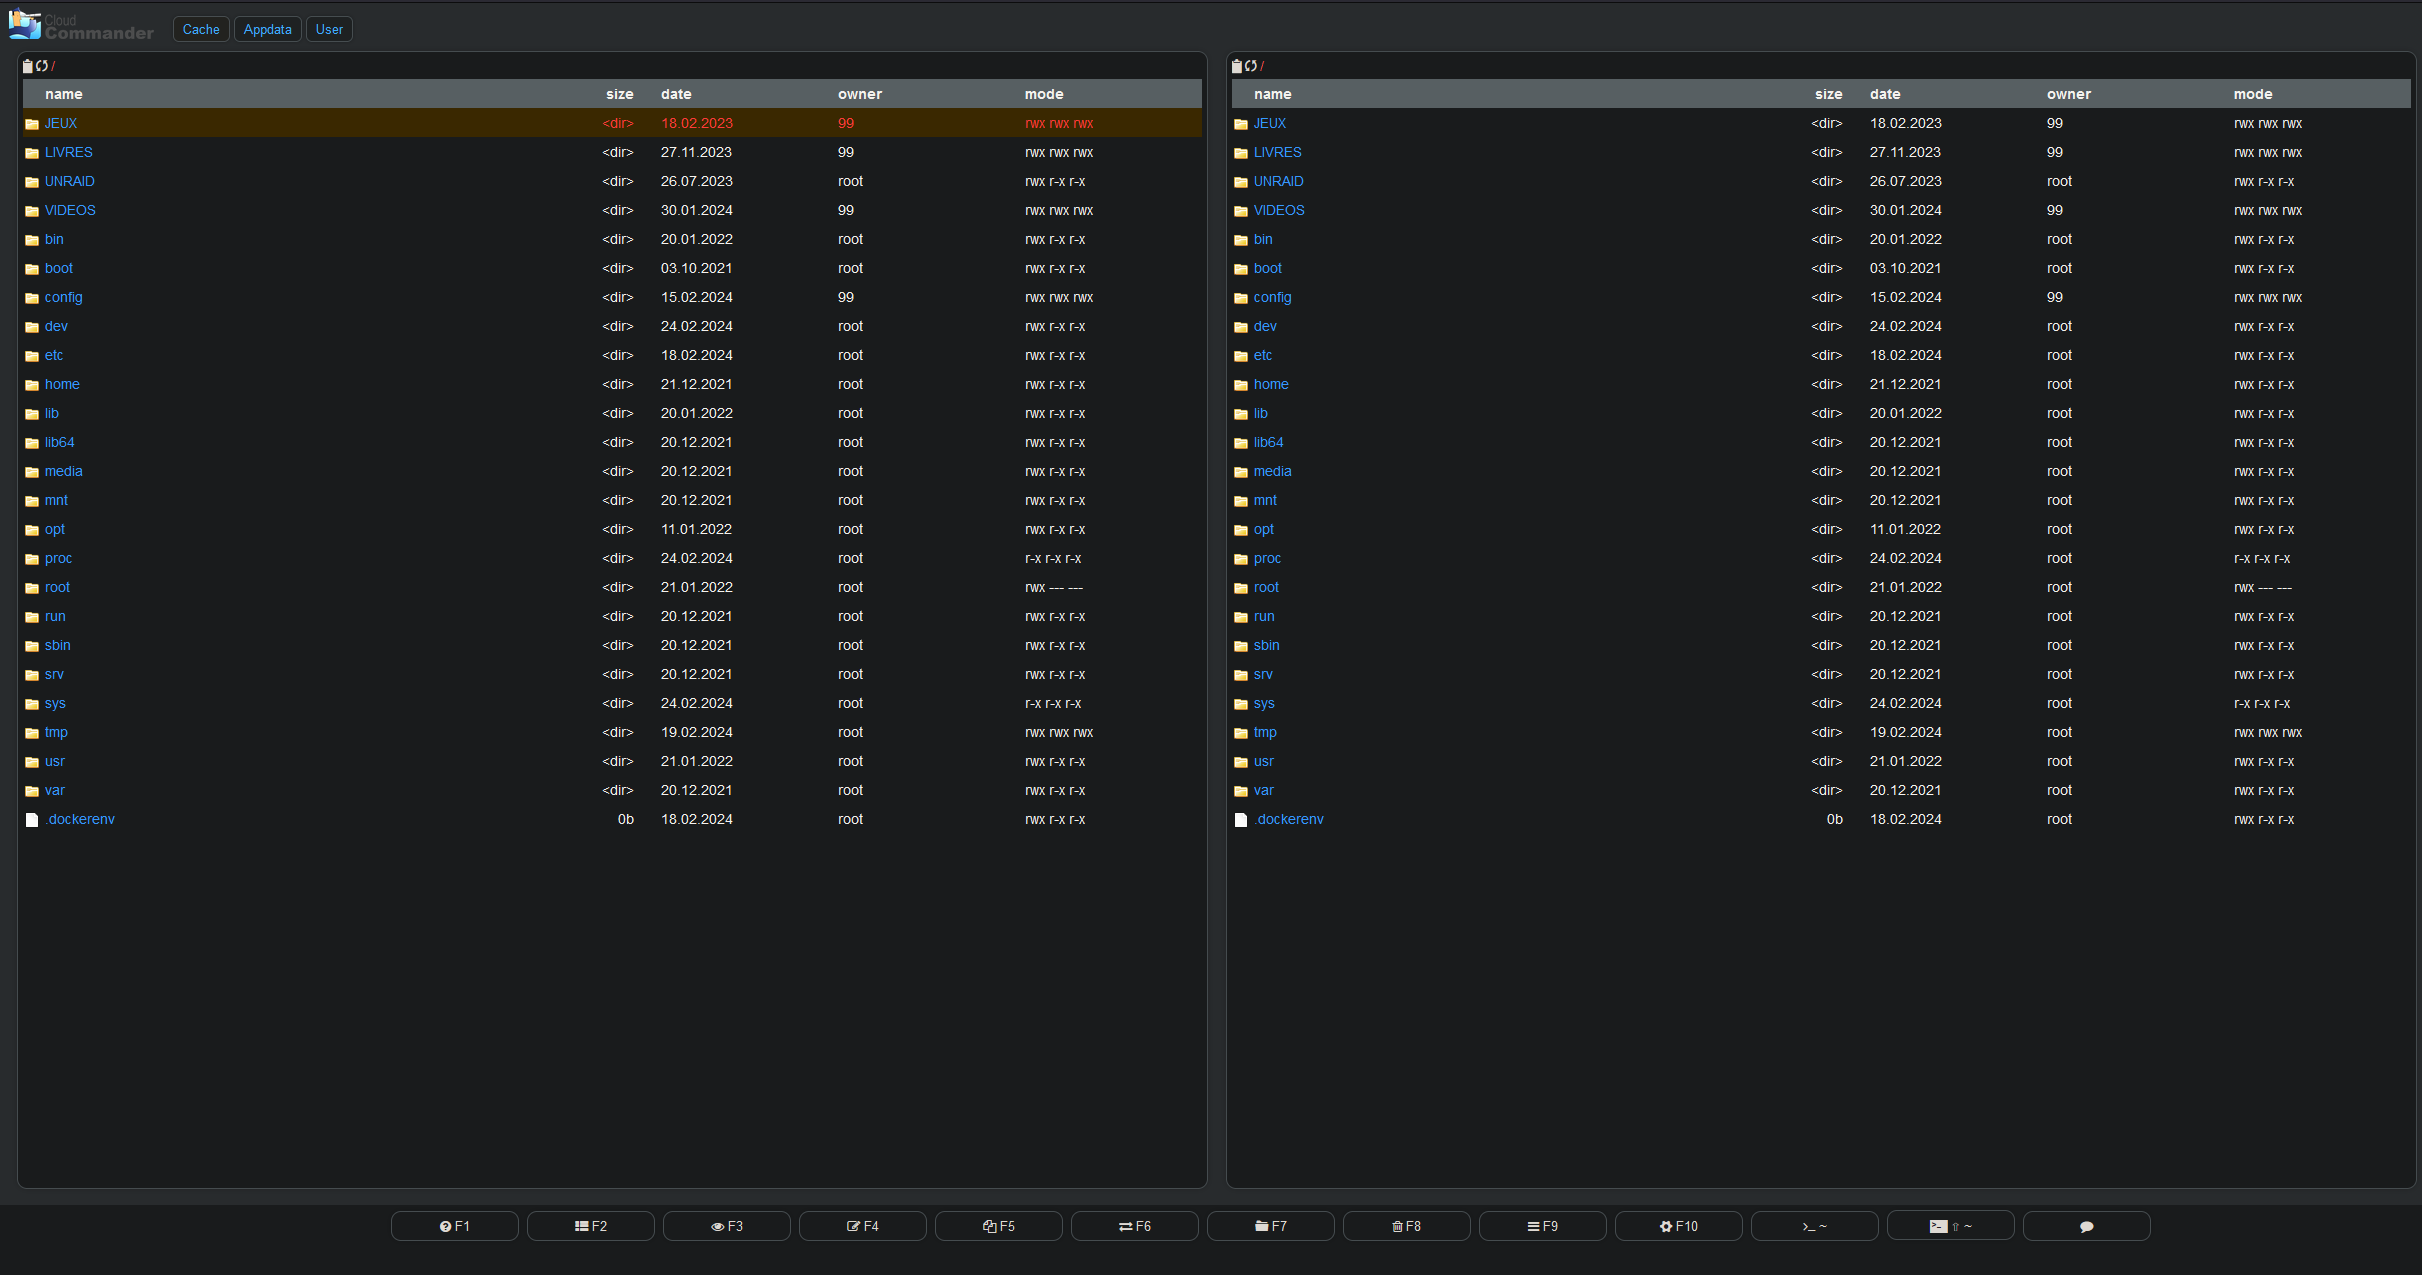2422x1275 pixels.
Task: Select 'var' folder name in left panel
Action: pos(55,790)
